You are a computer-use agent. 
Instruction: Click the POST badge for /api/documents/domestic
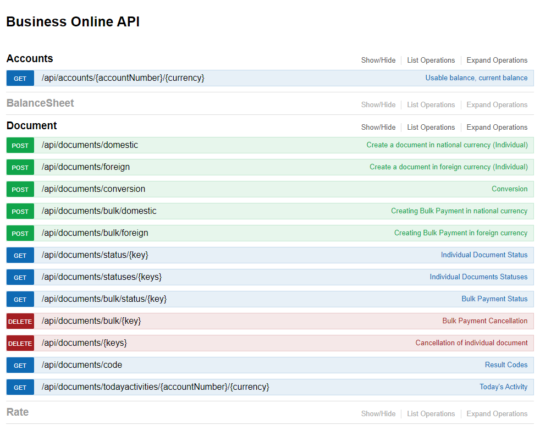20,145
